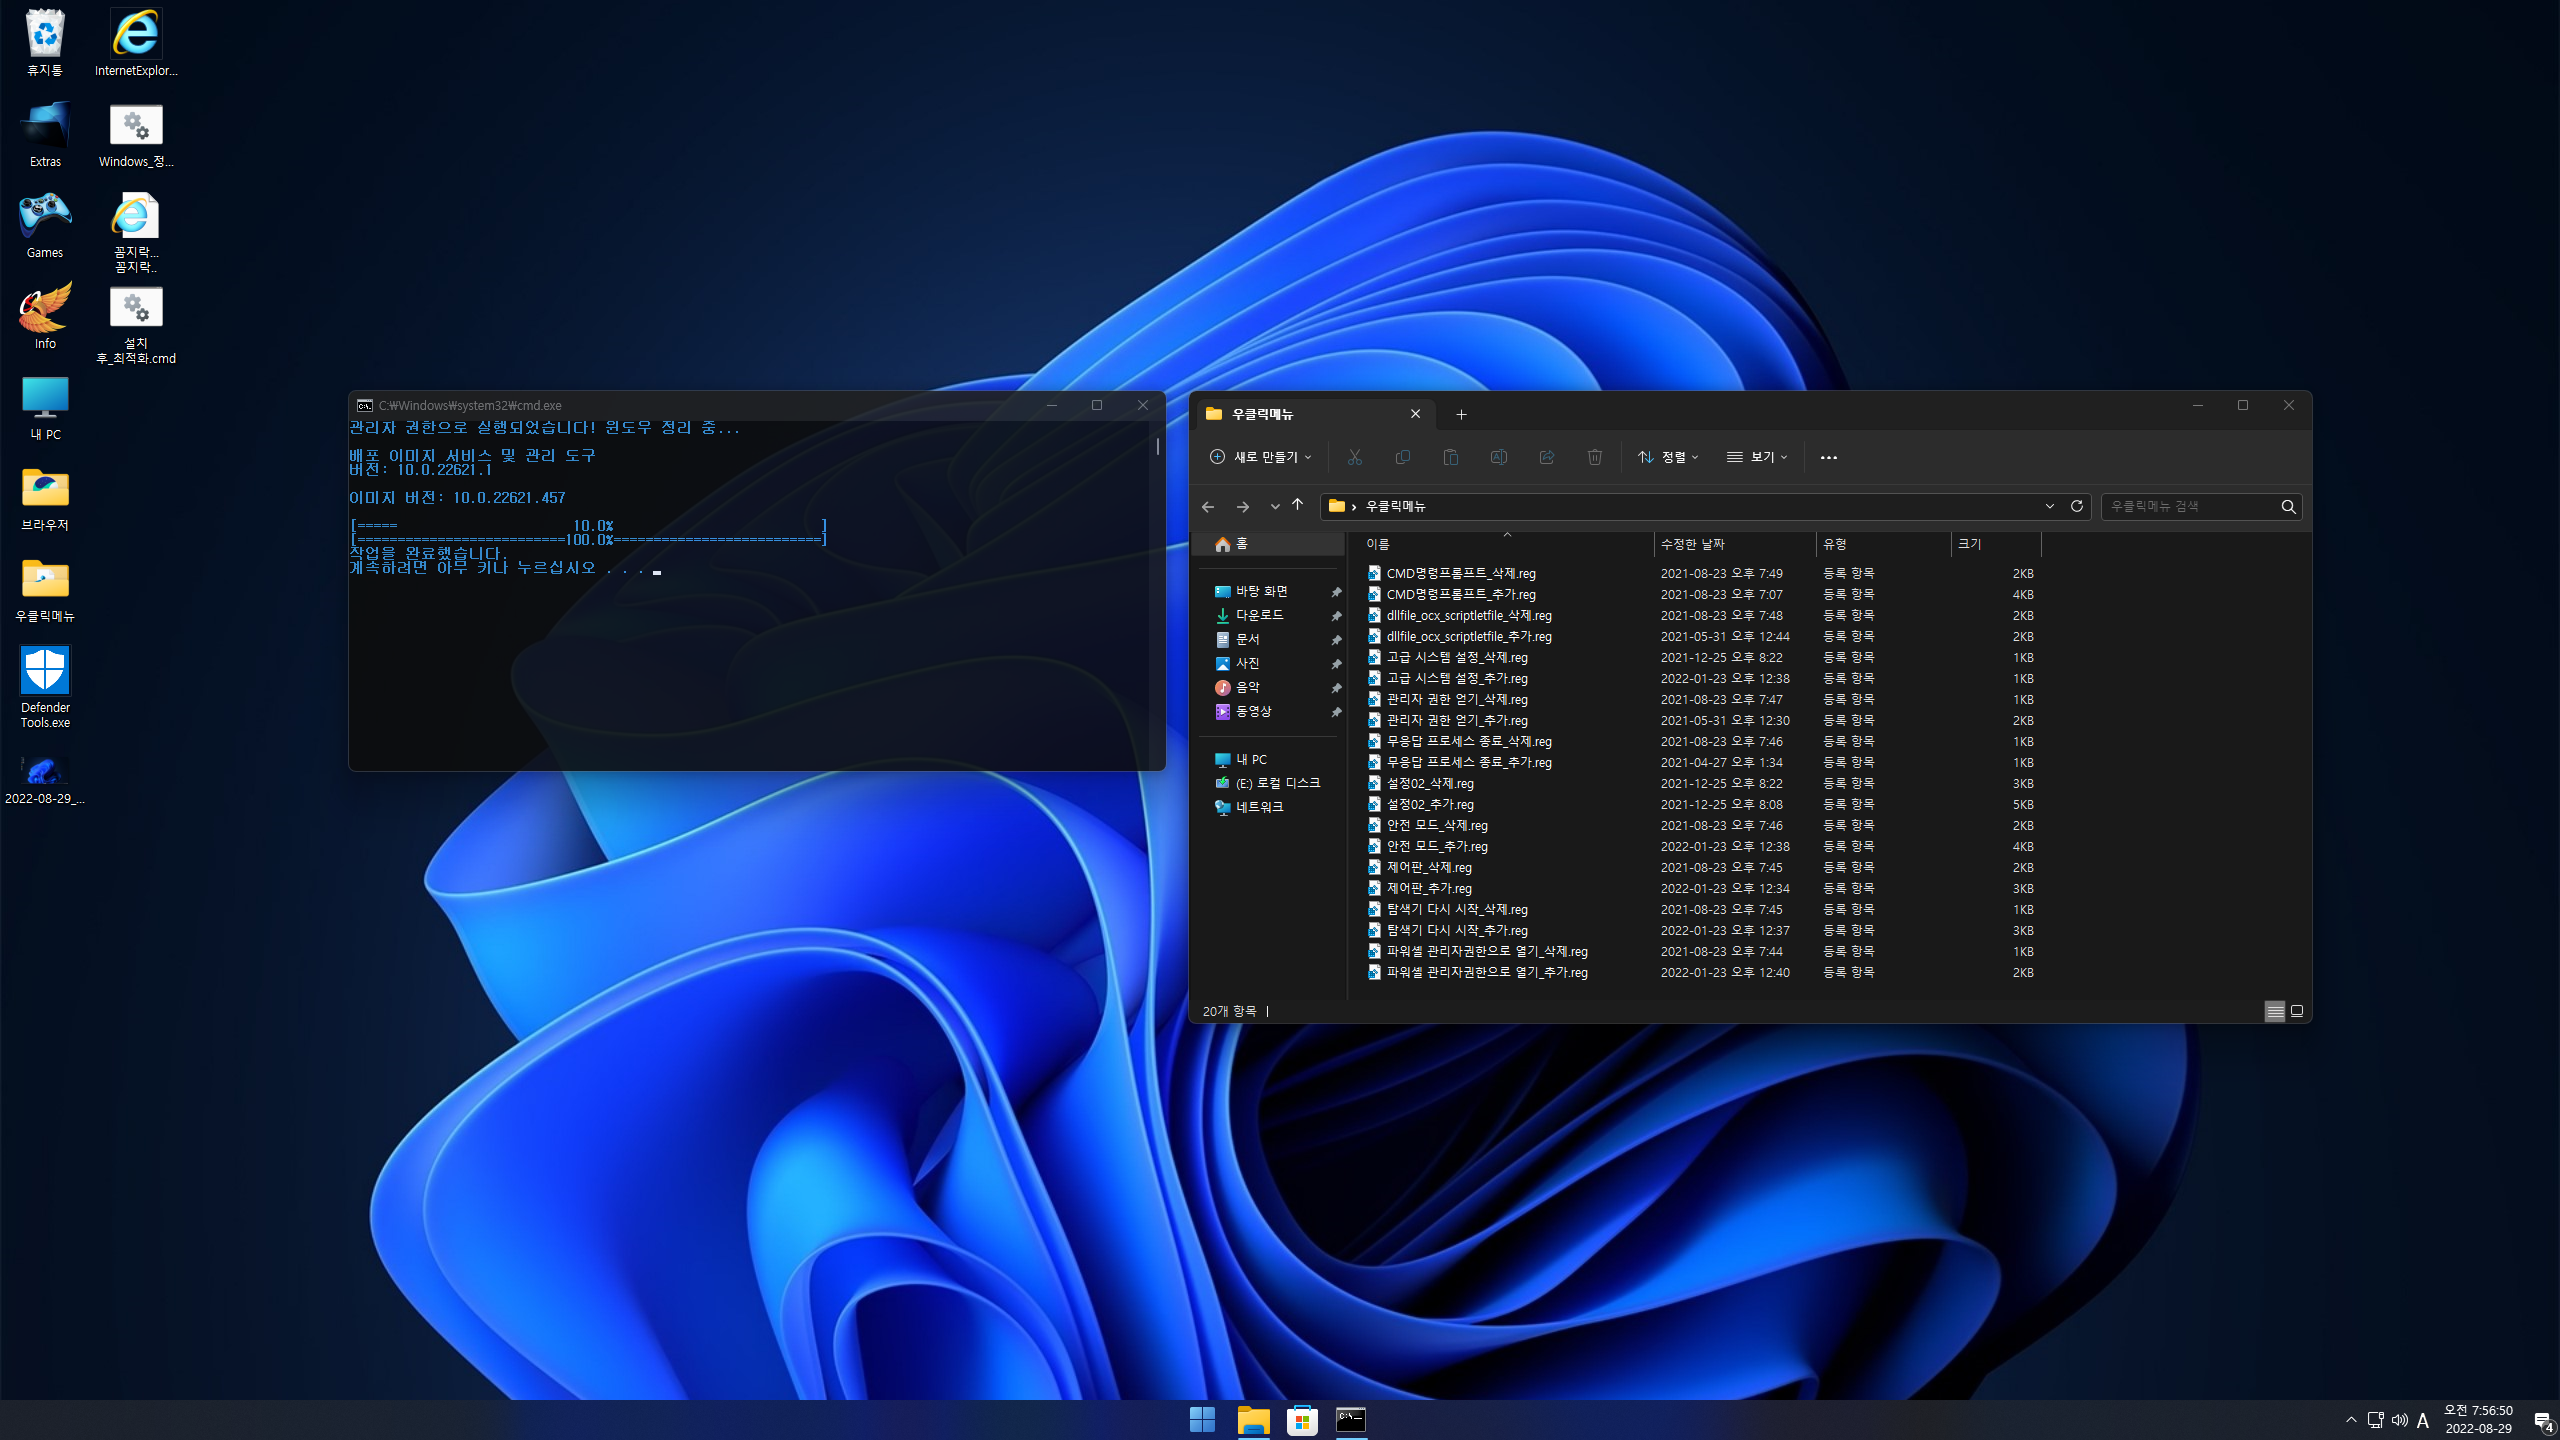
Task: Open the 정렬 sort dropdown
Action: (x=1668, y=457)
